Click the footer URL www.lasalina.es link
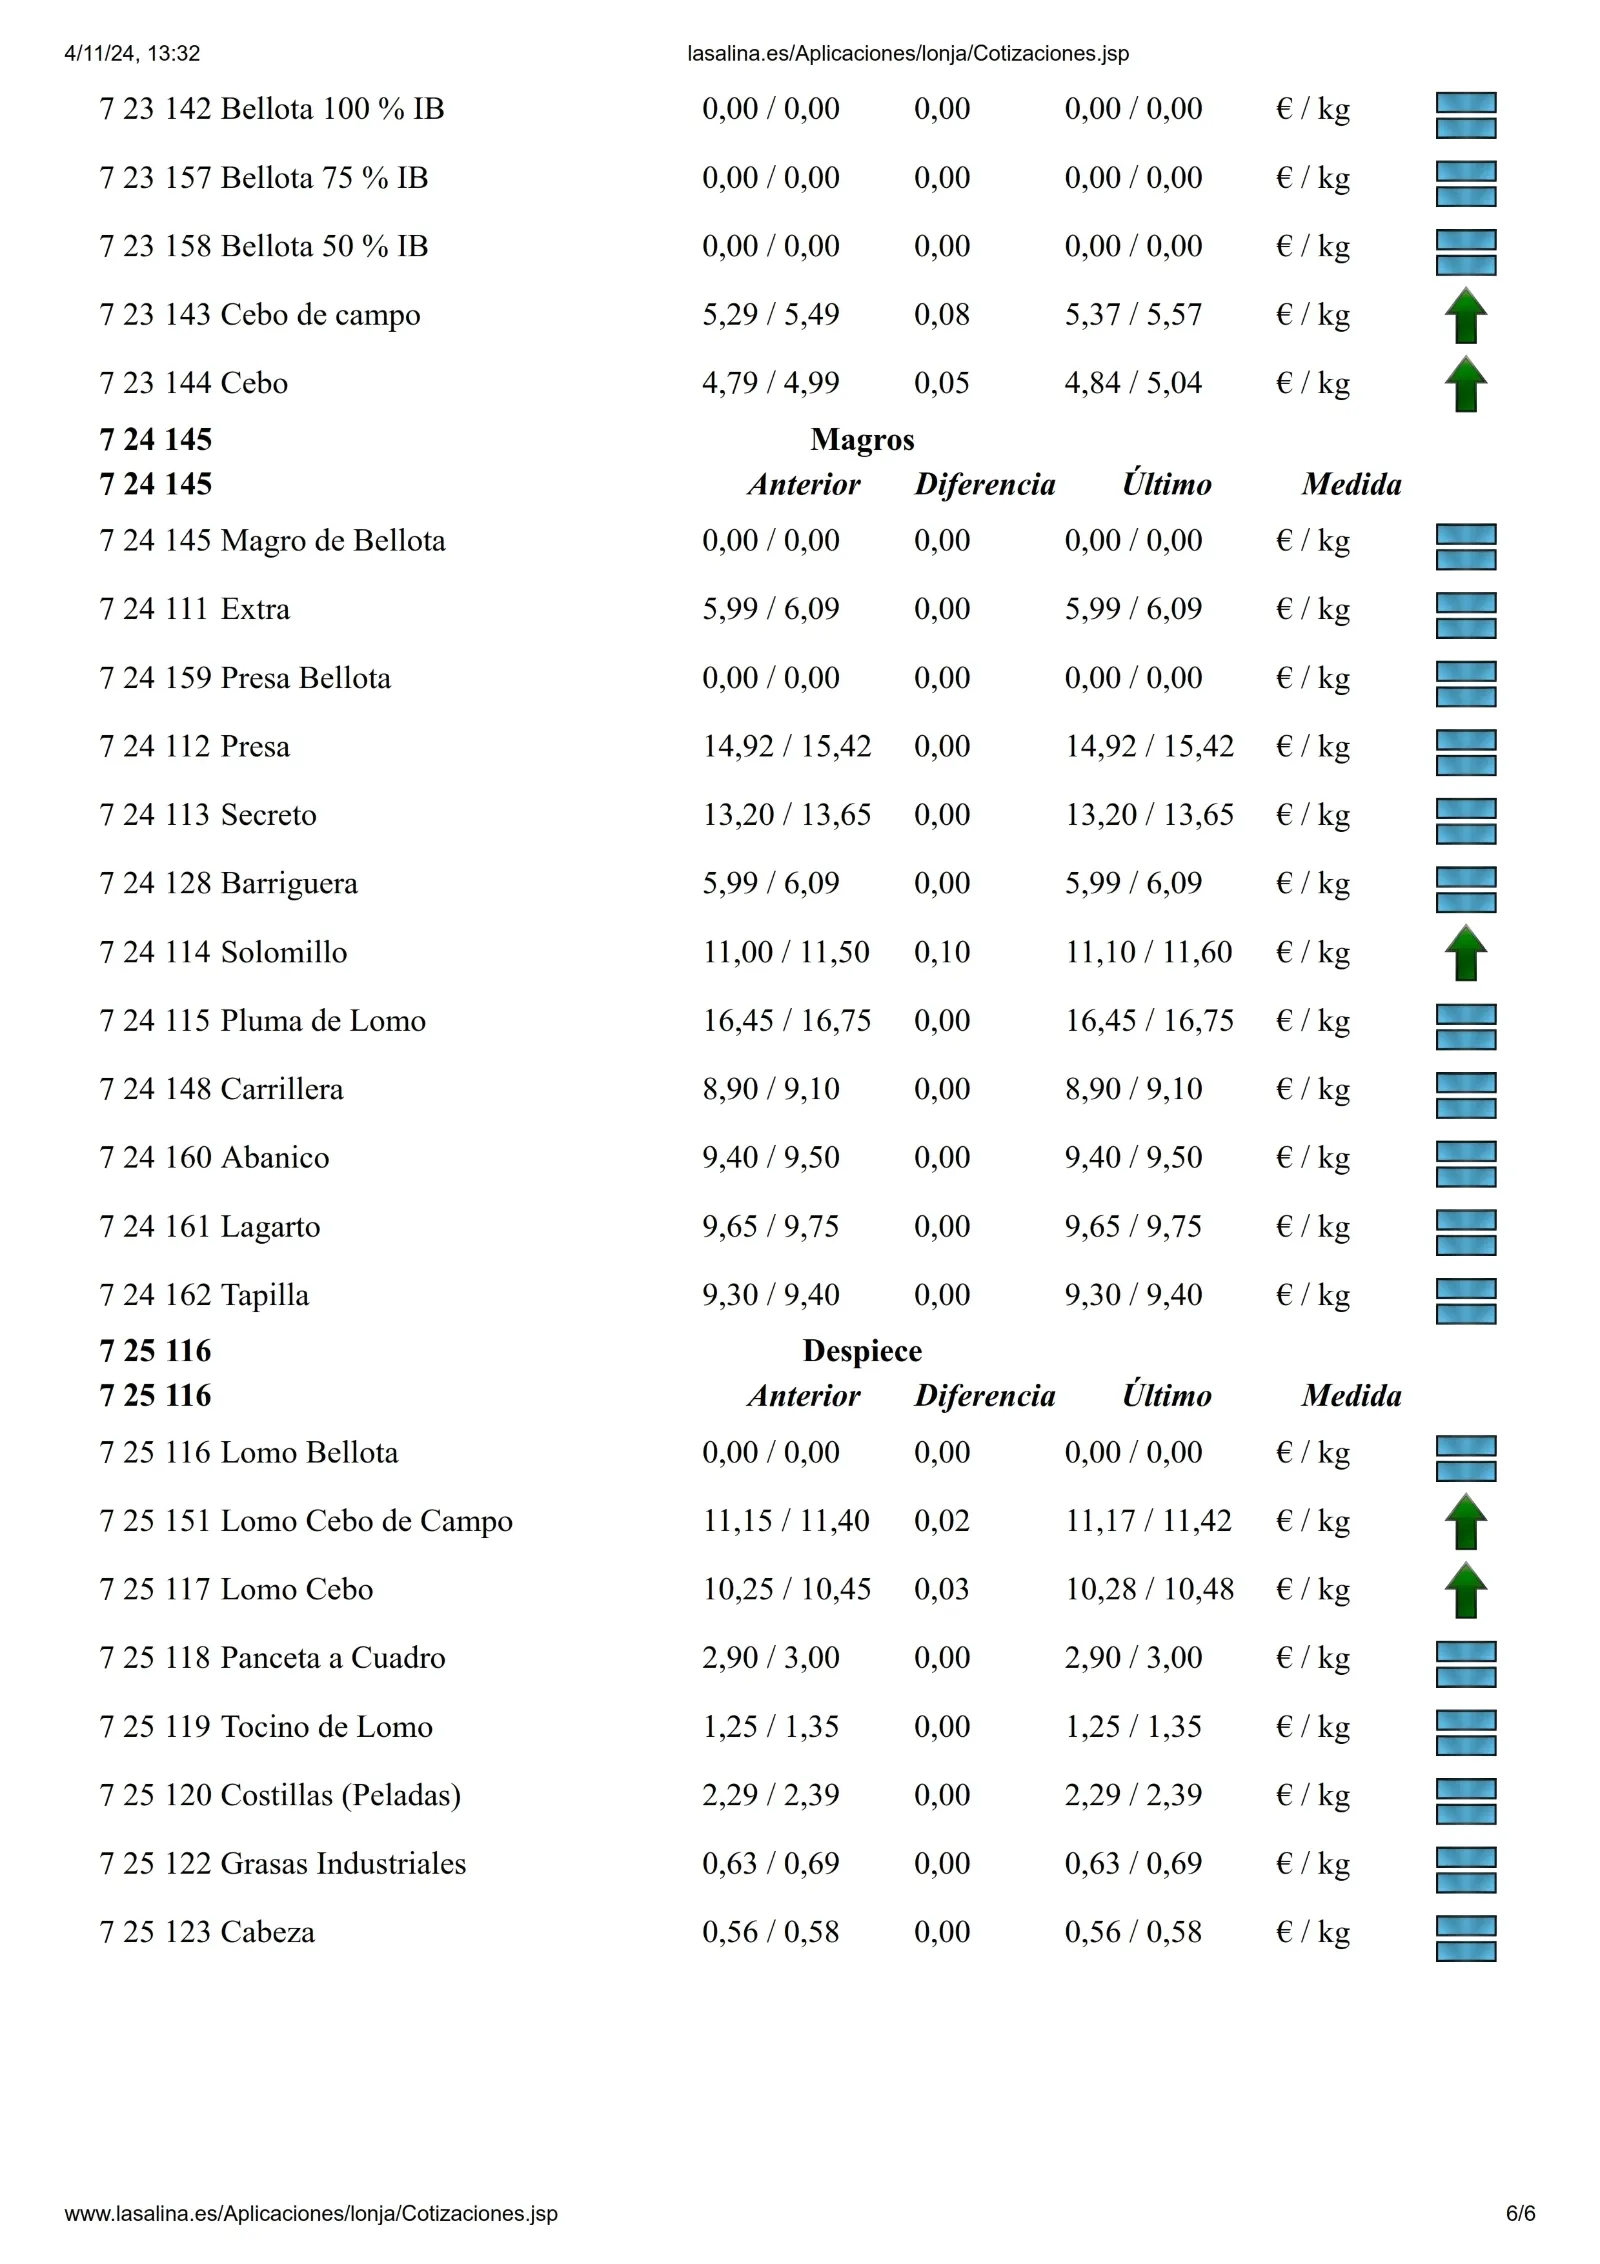This screenshot has width=1600, height=2264. click(311, 2214)
